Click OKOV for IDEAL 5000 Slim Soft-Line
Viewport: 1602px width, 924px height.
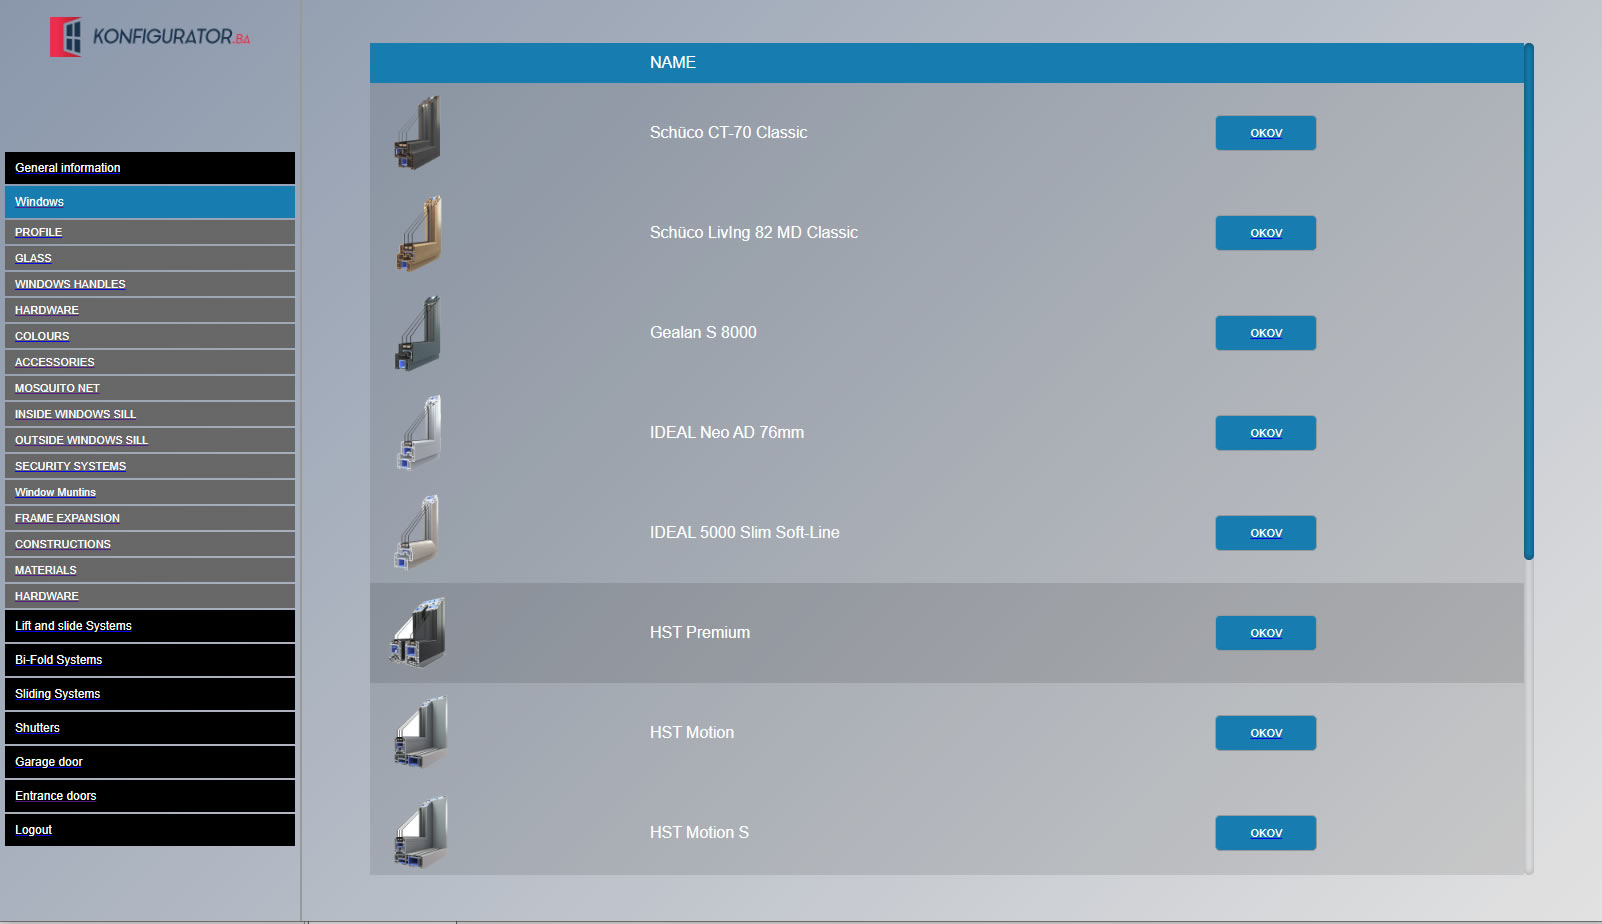click(1266, 533)
